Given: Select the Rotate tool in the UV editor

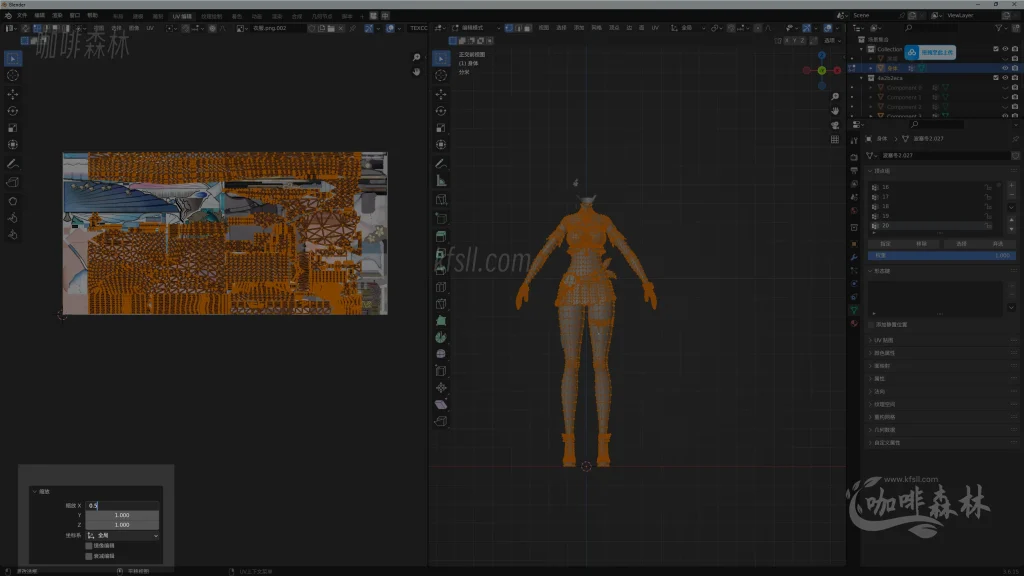Looking at the screenshot, I should click(x=12, y=111).
